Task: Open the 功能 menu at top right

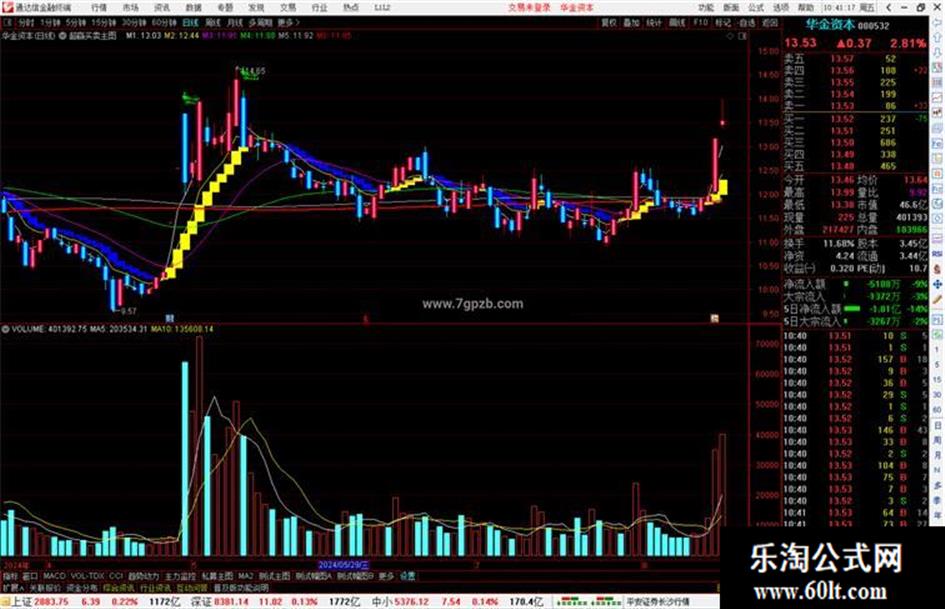Action: click(x=706, y=8)
